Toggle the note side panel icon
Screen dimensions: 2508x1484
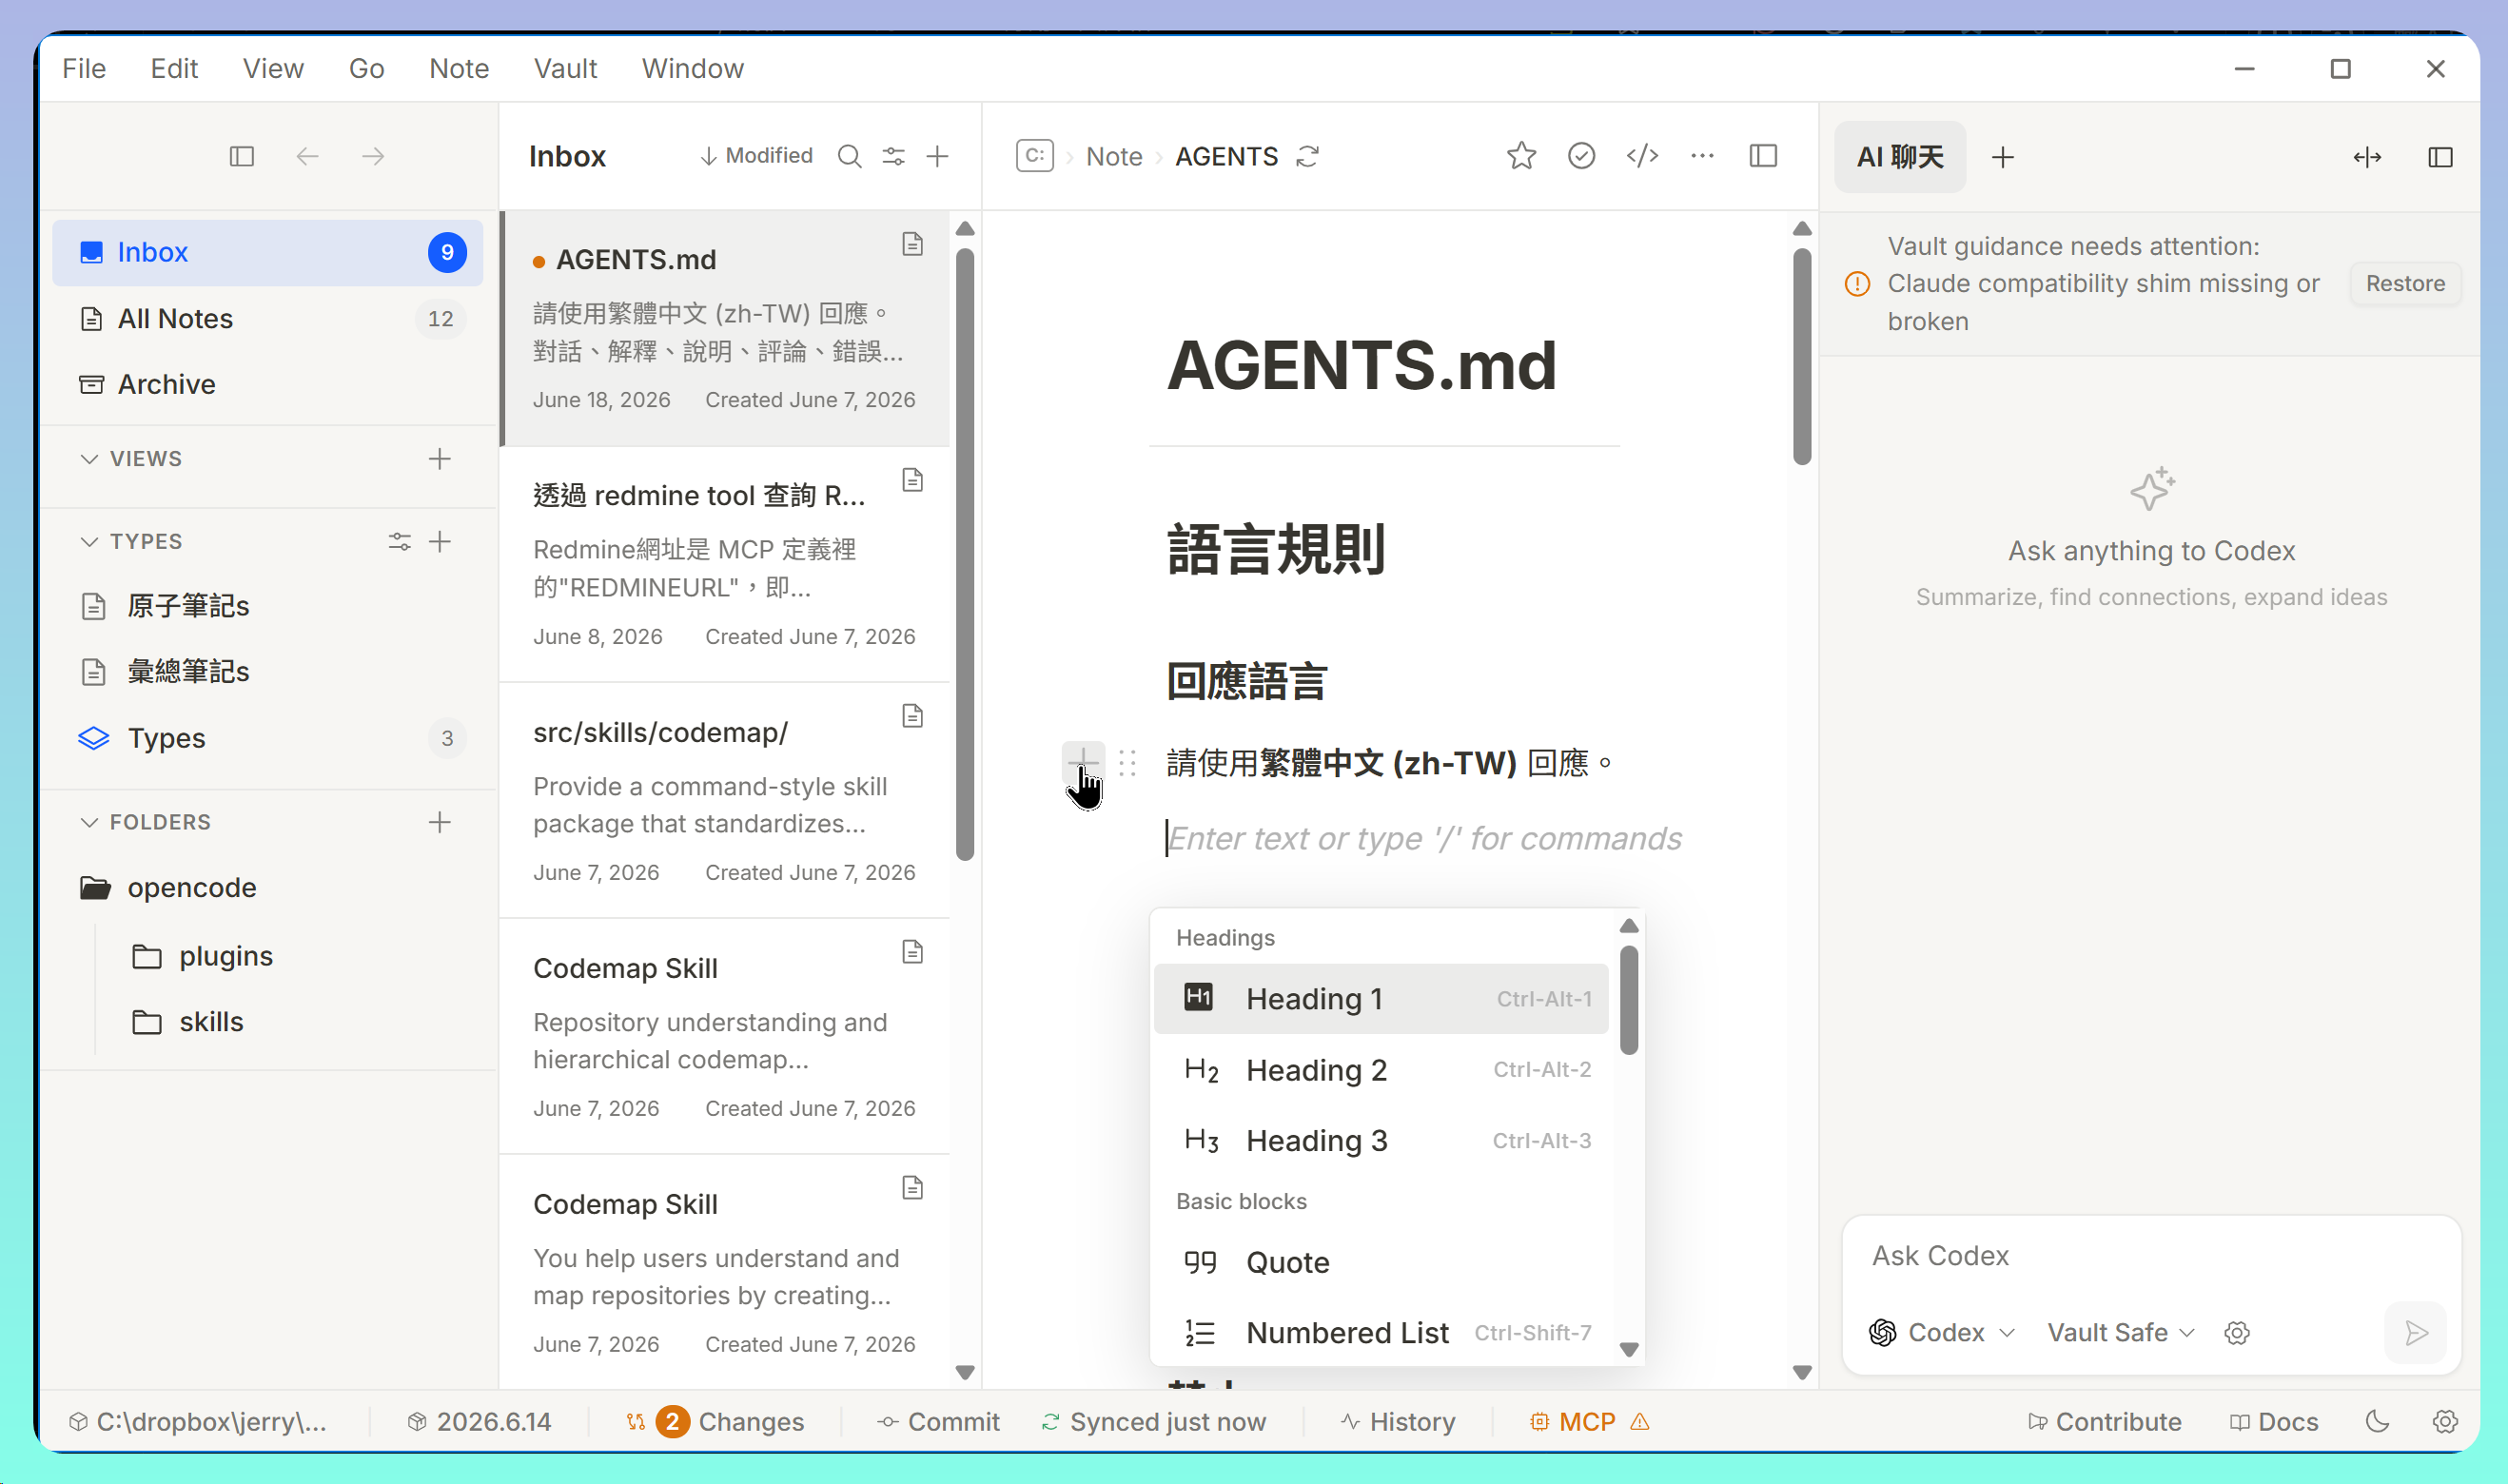[1763, 156]
